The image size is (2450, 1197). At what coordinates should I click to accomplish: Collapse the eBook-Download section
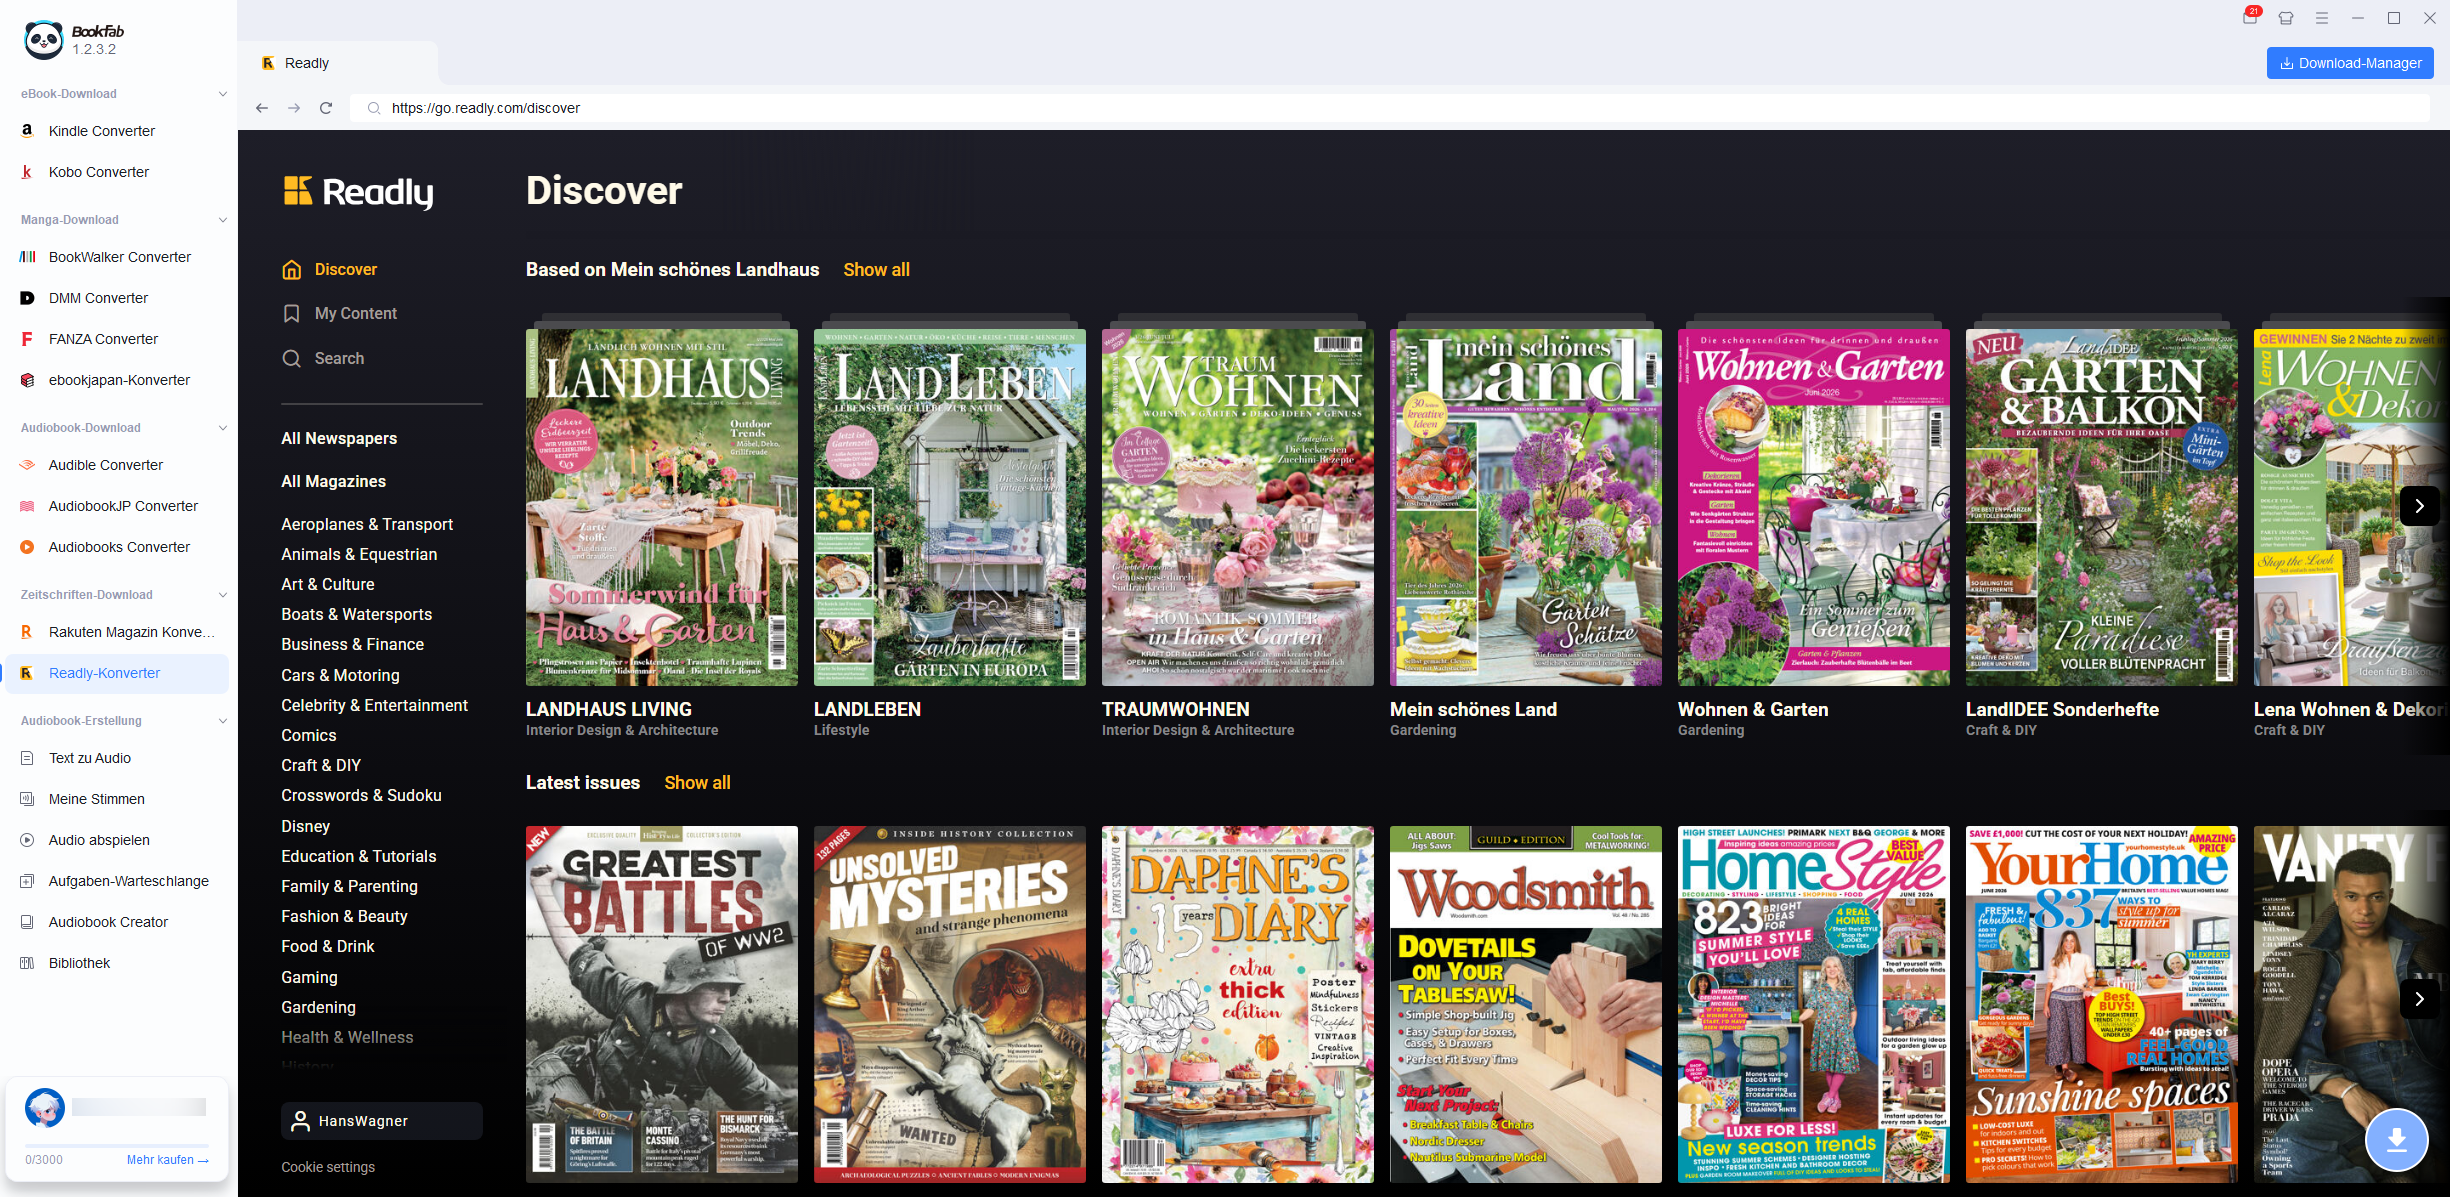click(x=222, y=94)
